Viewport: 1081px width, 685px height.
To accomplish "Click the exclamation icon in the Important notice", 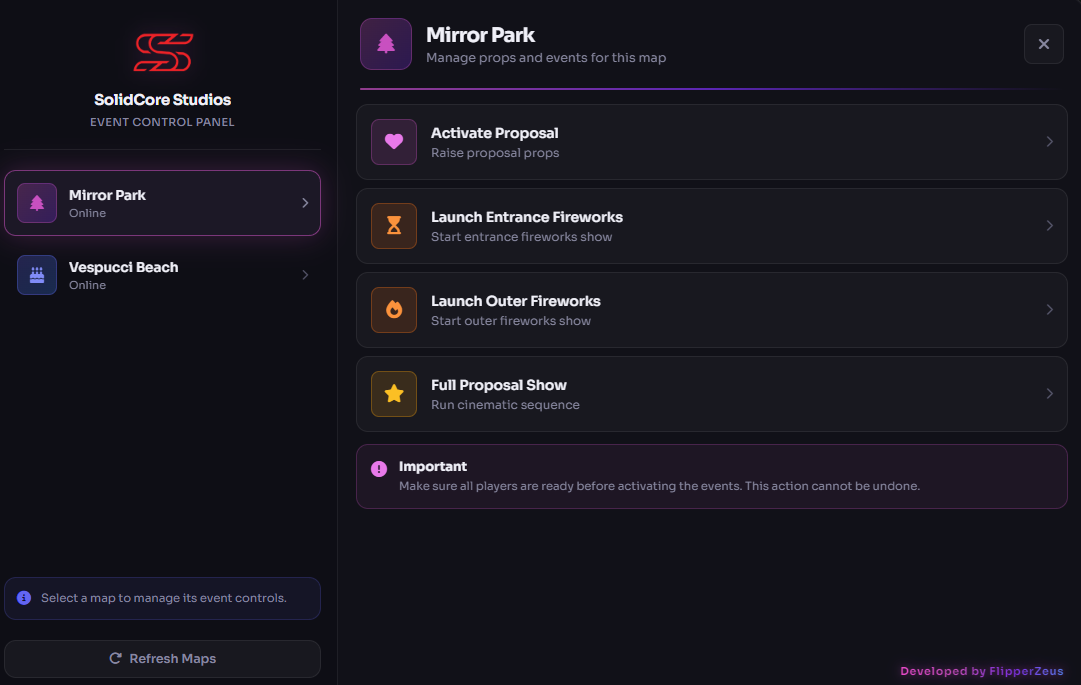I will [379, 469].
